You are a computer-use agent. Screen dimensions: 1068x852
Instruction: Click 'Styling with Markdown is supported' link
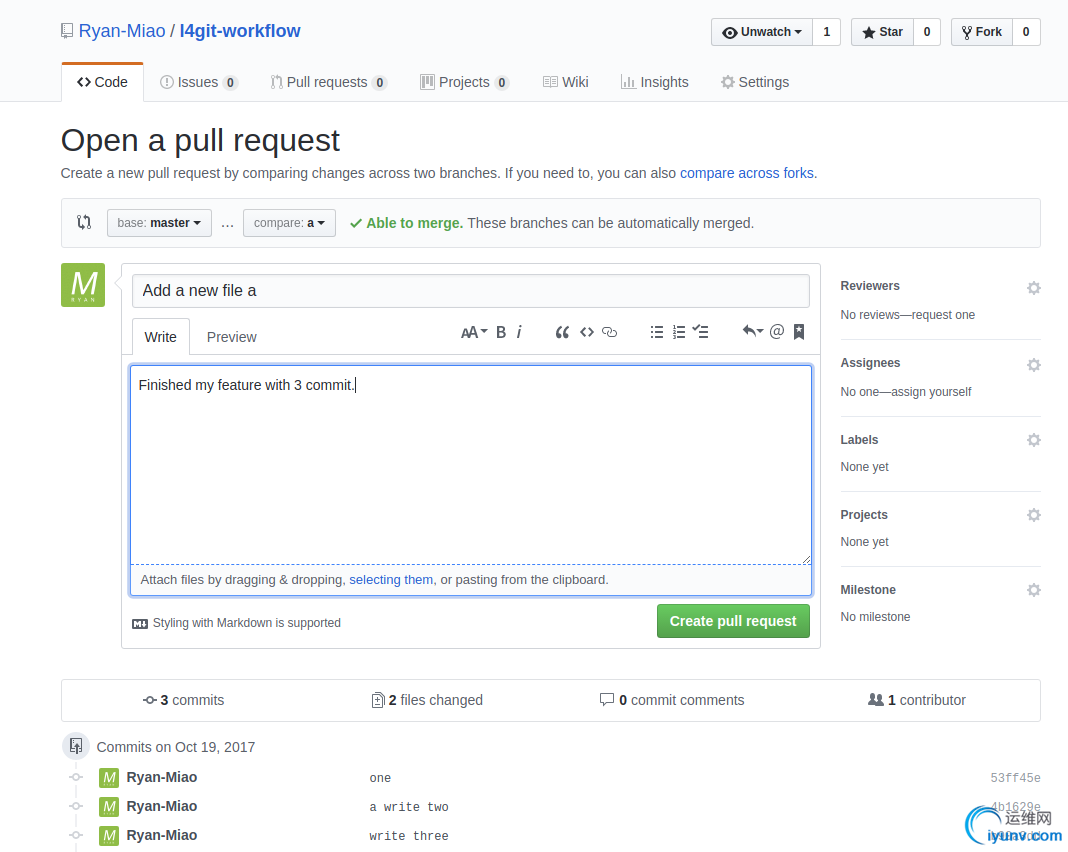(247, 623)
